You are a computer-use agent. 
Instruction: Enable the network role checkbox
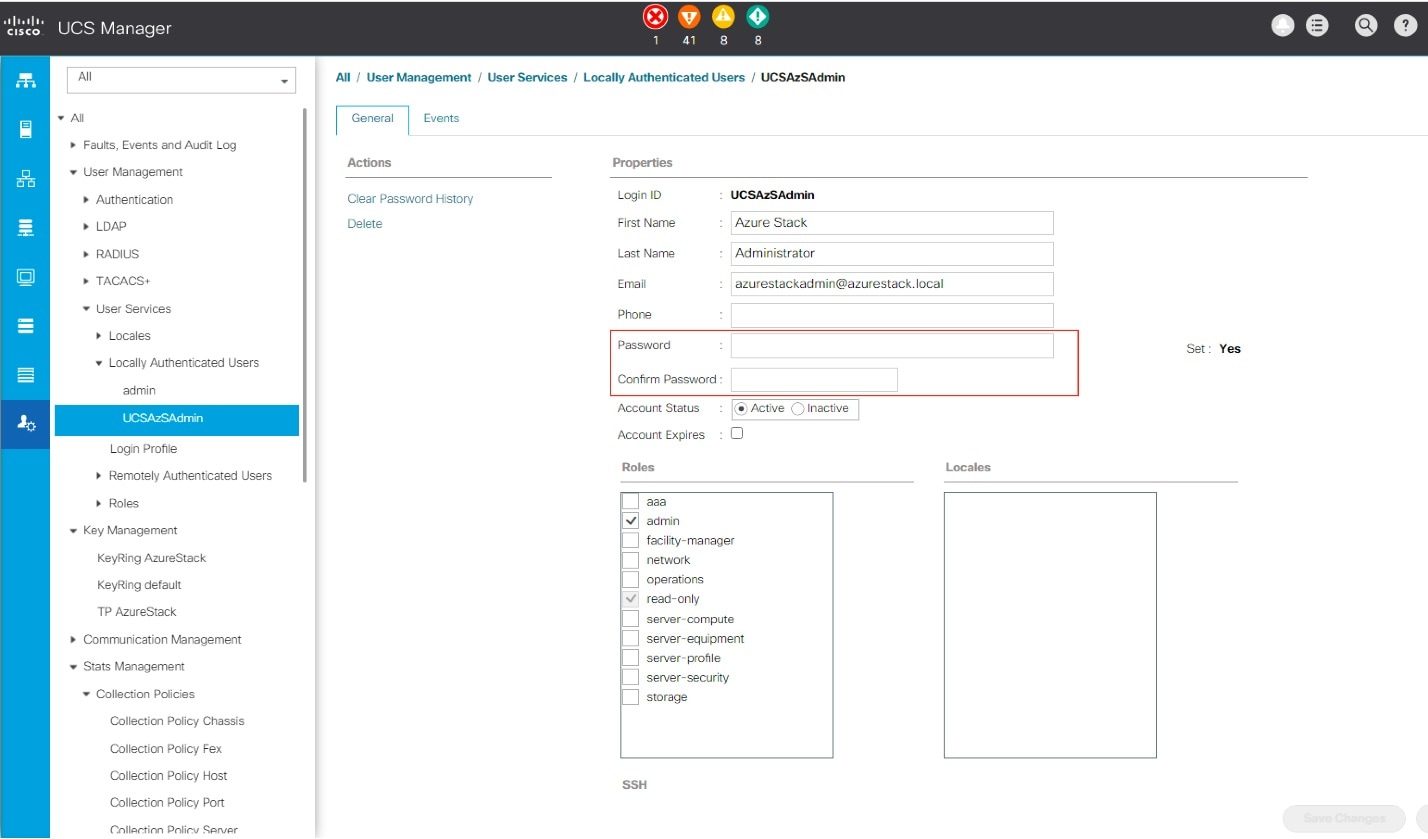630,560
